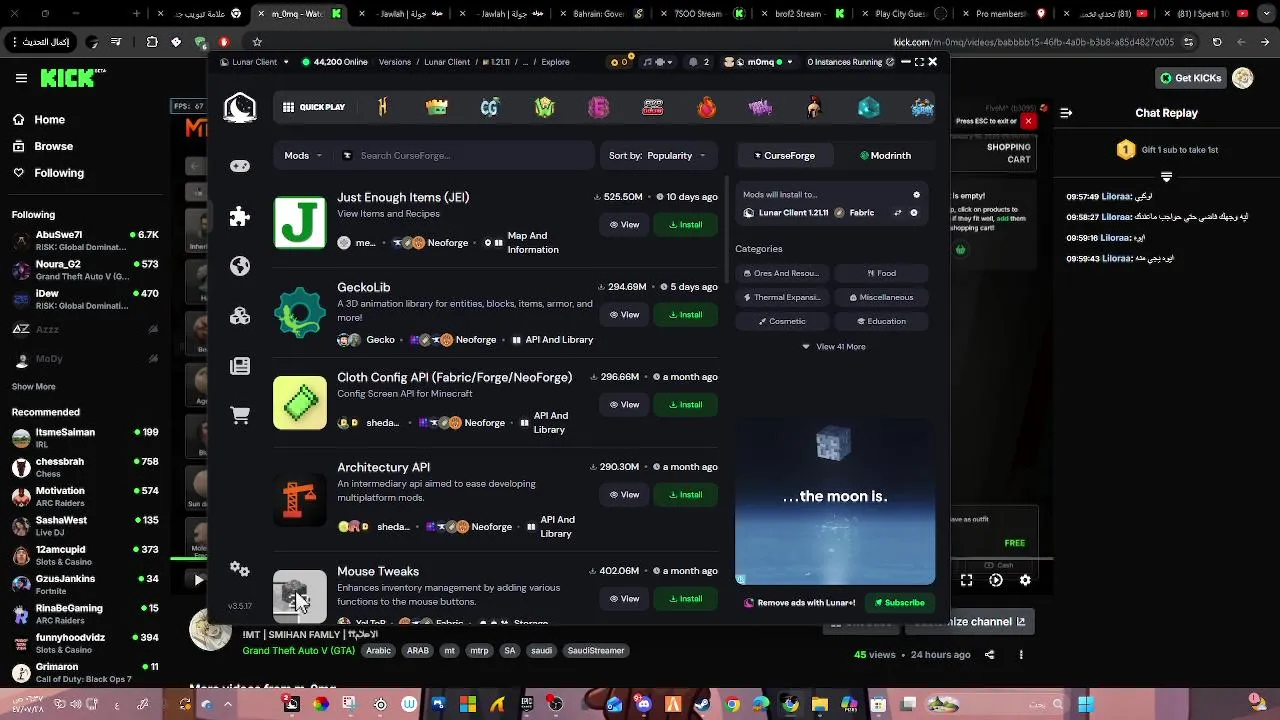Viewport: 1280px width, 720px height.
Task: Toggle the Food category filter
Action: 881,273
